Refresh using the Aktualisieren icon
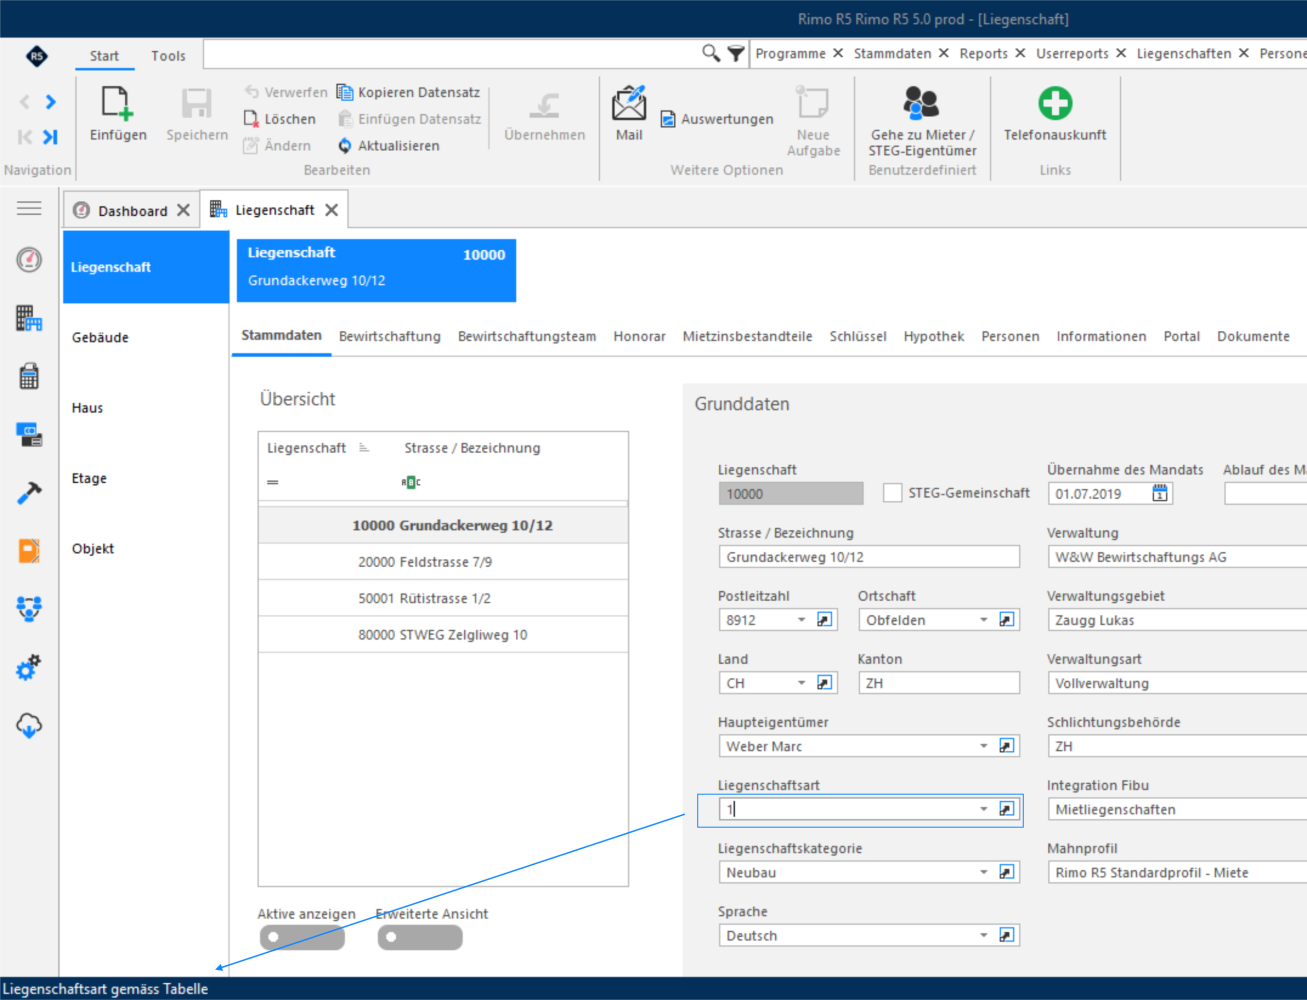 [x=345, y=146]
